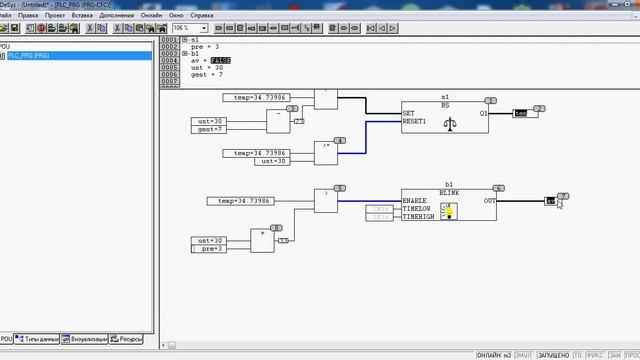Click the 'gest = 7' declaration line
Viewport: 640px width, 360px height.
point(207,75)
